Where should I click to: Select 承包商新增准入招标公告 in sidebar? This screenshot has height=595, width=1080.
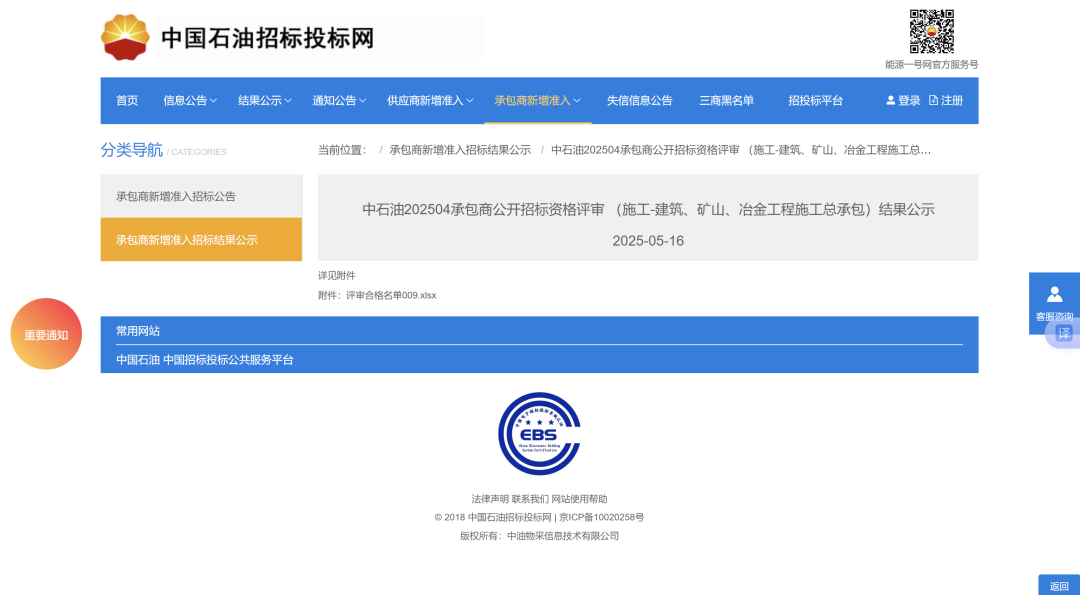(x=201, y=196)
